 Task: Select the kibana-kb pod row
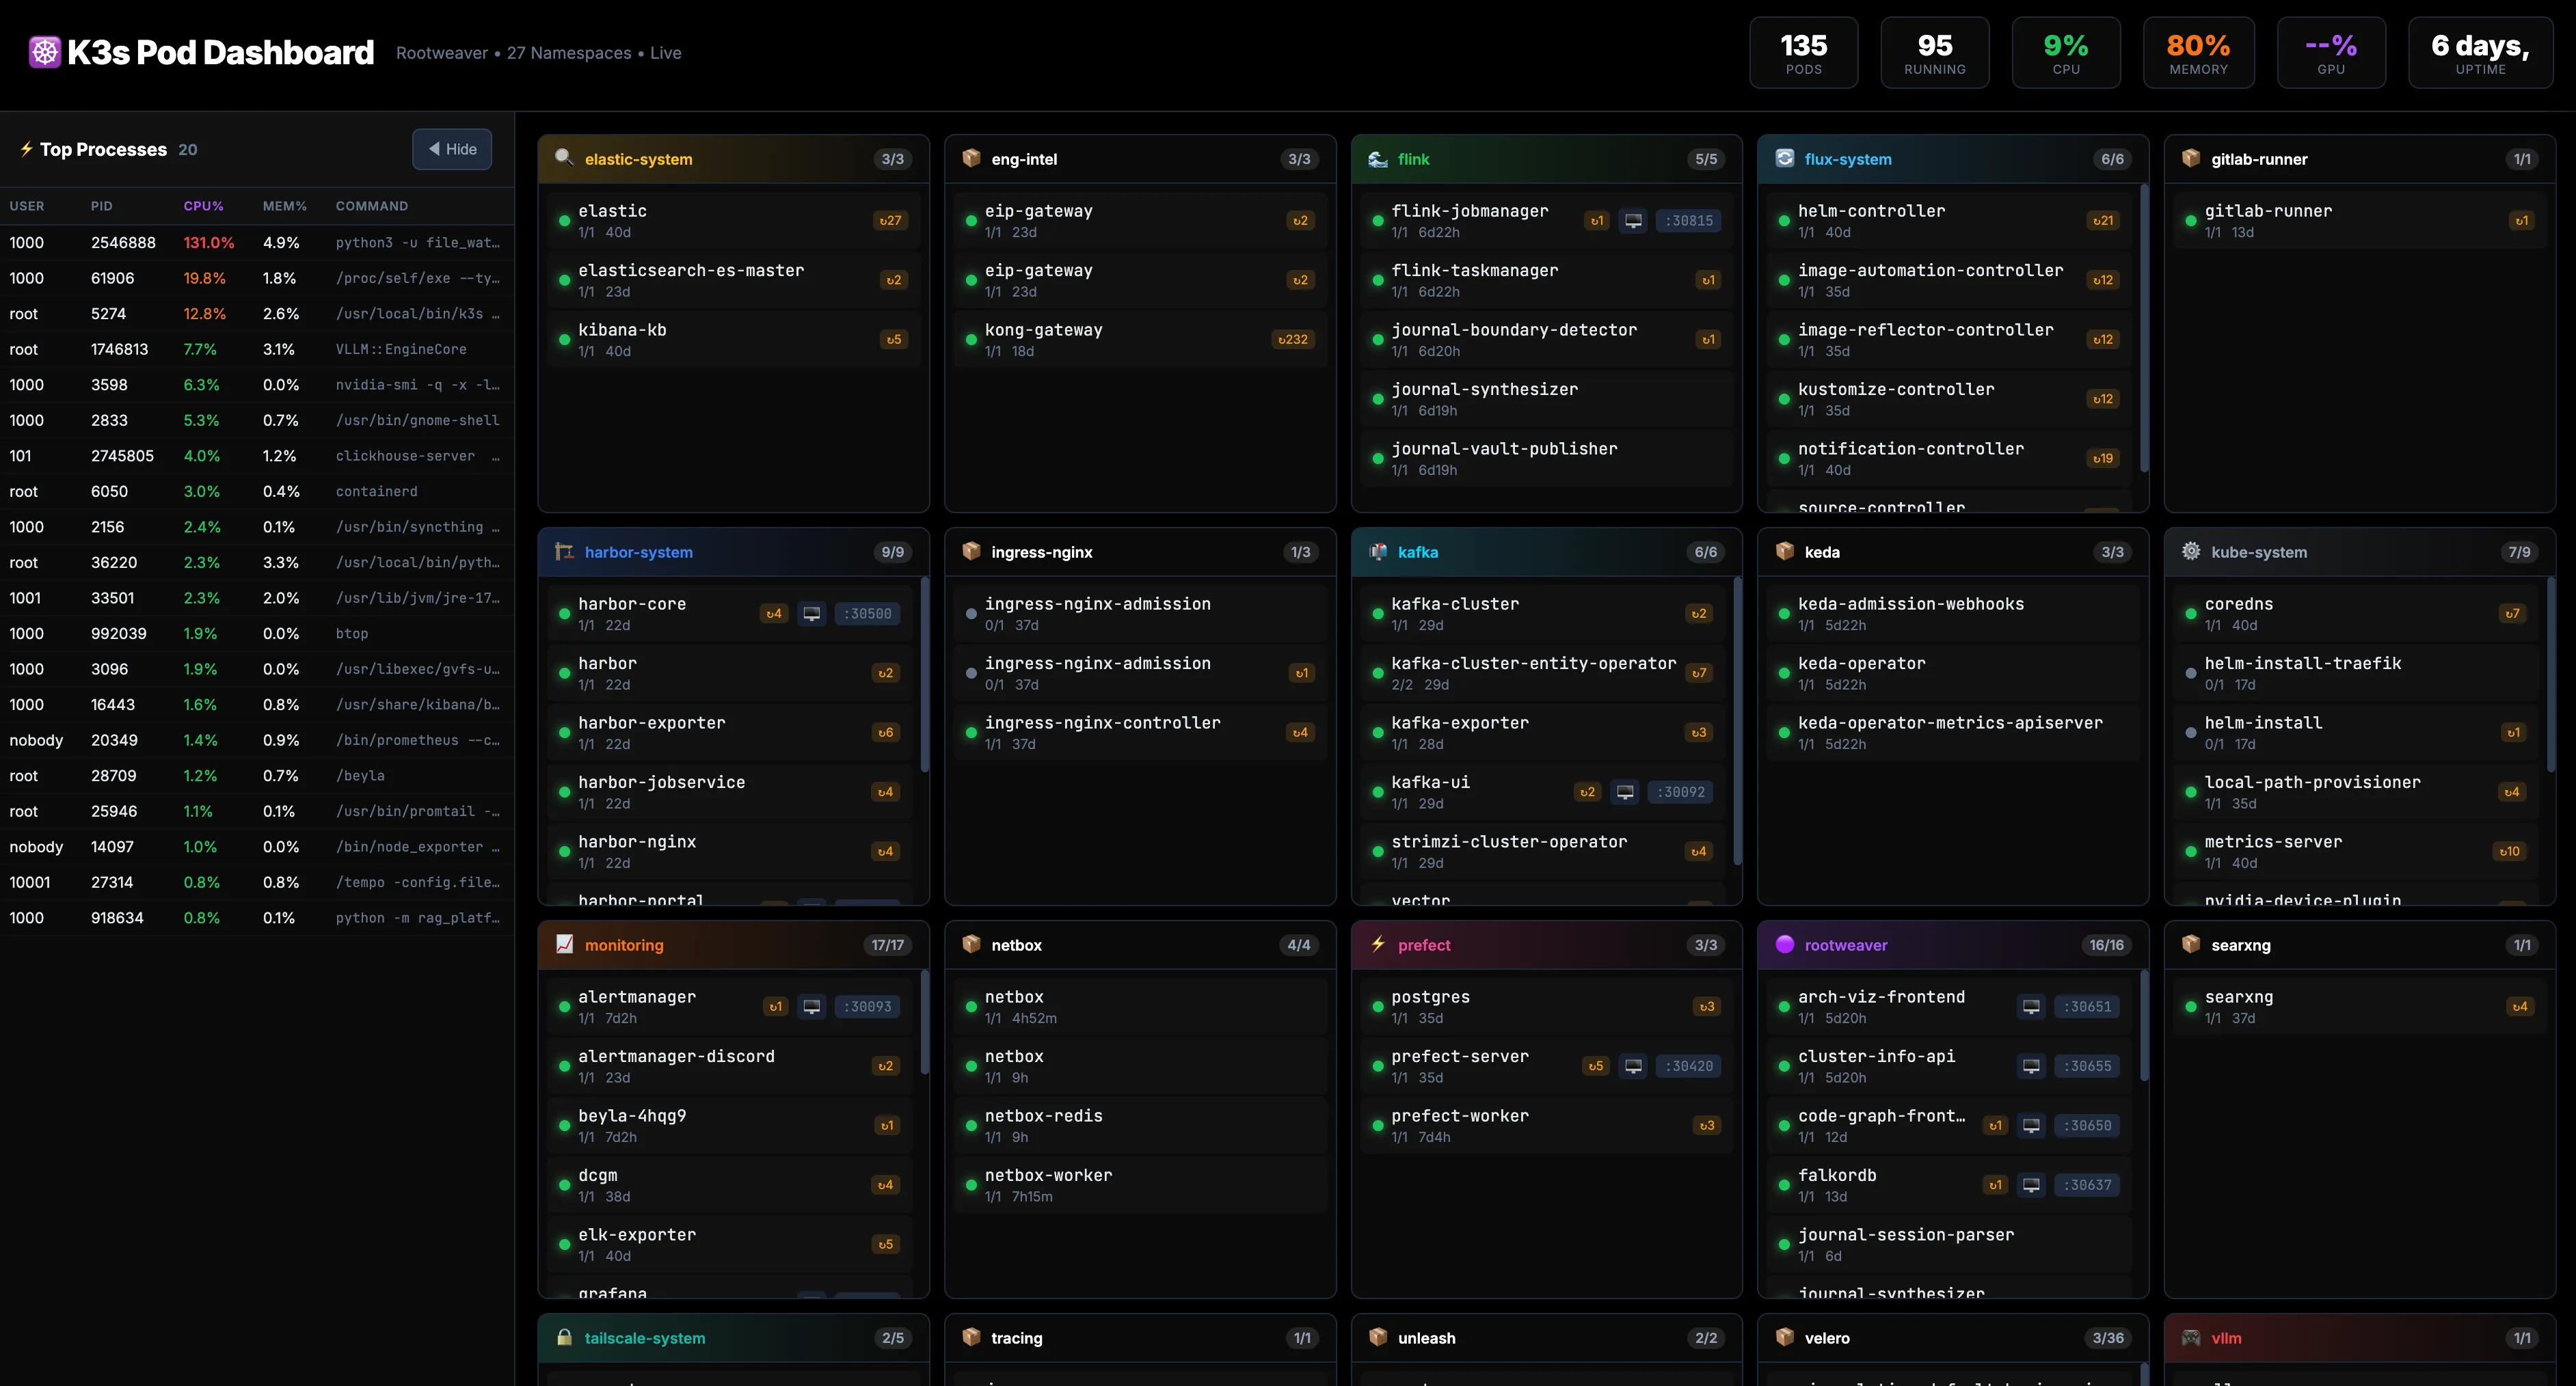point(733,339)
